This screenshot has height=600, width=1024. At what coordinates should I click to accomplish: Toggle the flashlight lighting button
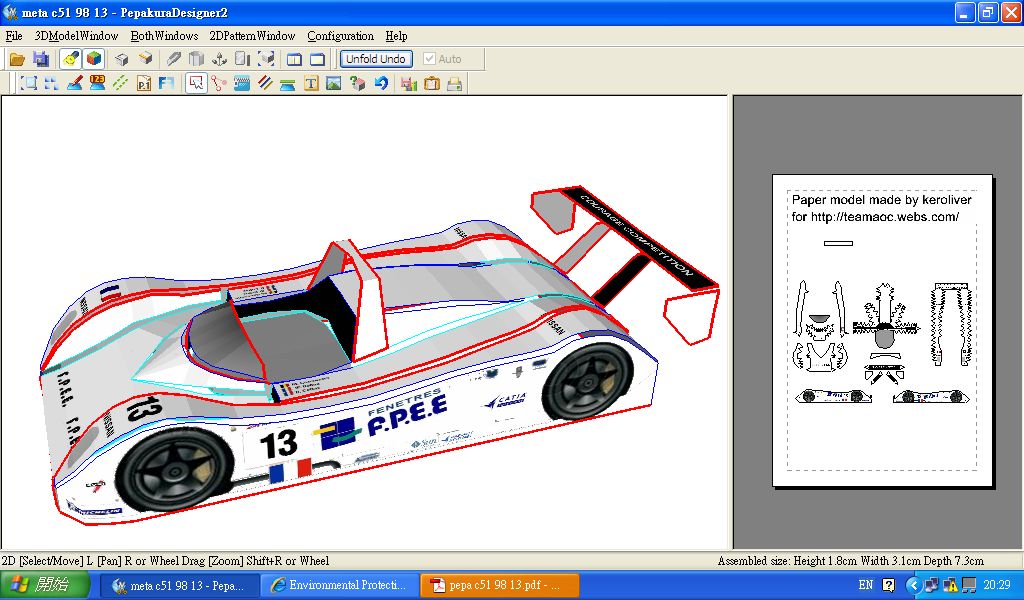[70, 59]
